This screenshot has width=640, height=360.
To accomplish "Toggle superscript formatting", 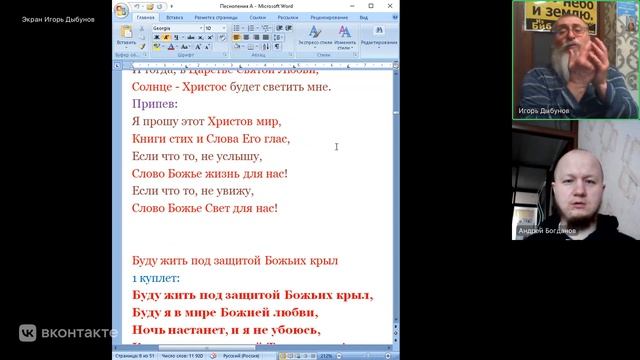I will point(210,38).
